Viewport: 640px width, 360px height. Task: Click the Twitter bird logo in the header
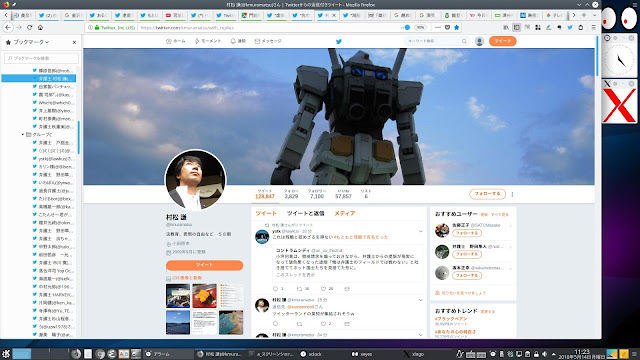(338, 41)
